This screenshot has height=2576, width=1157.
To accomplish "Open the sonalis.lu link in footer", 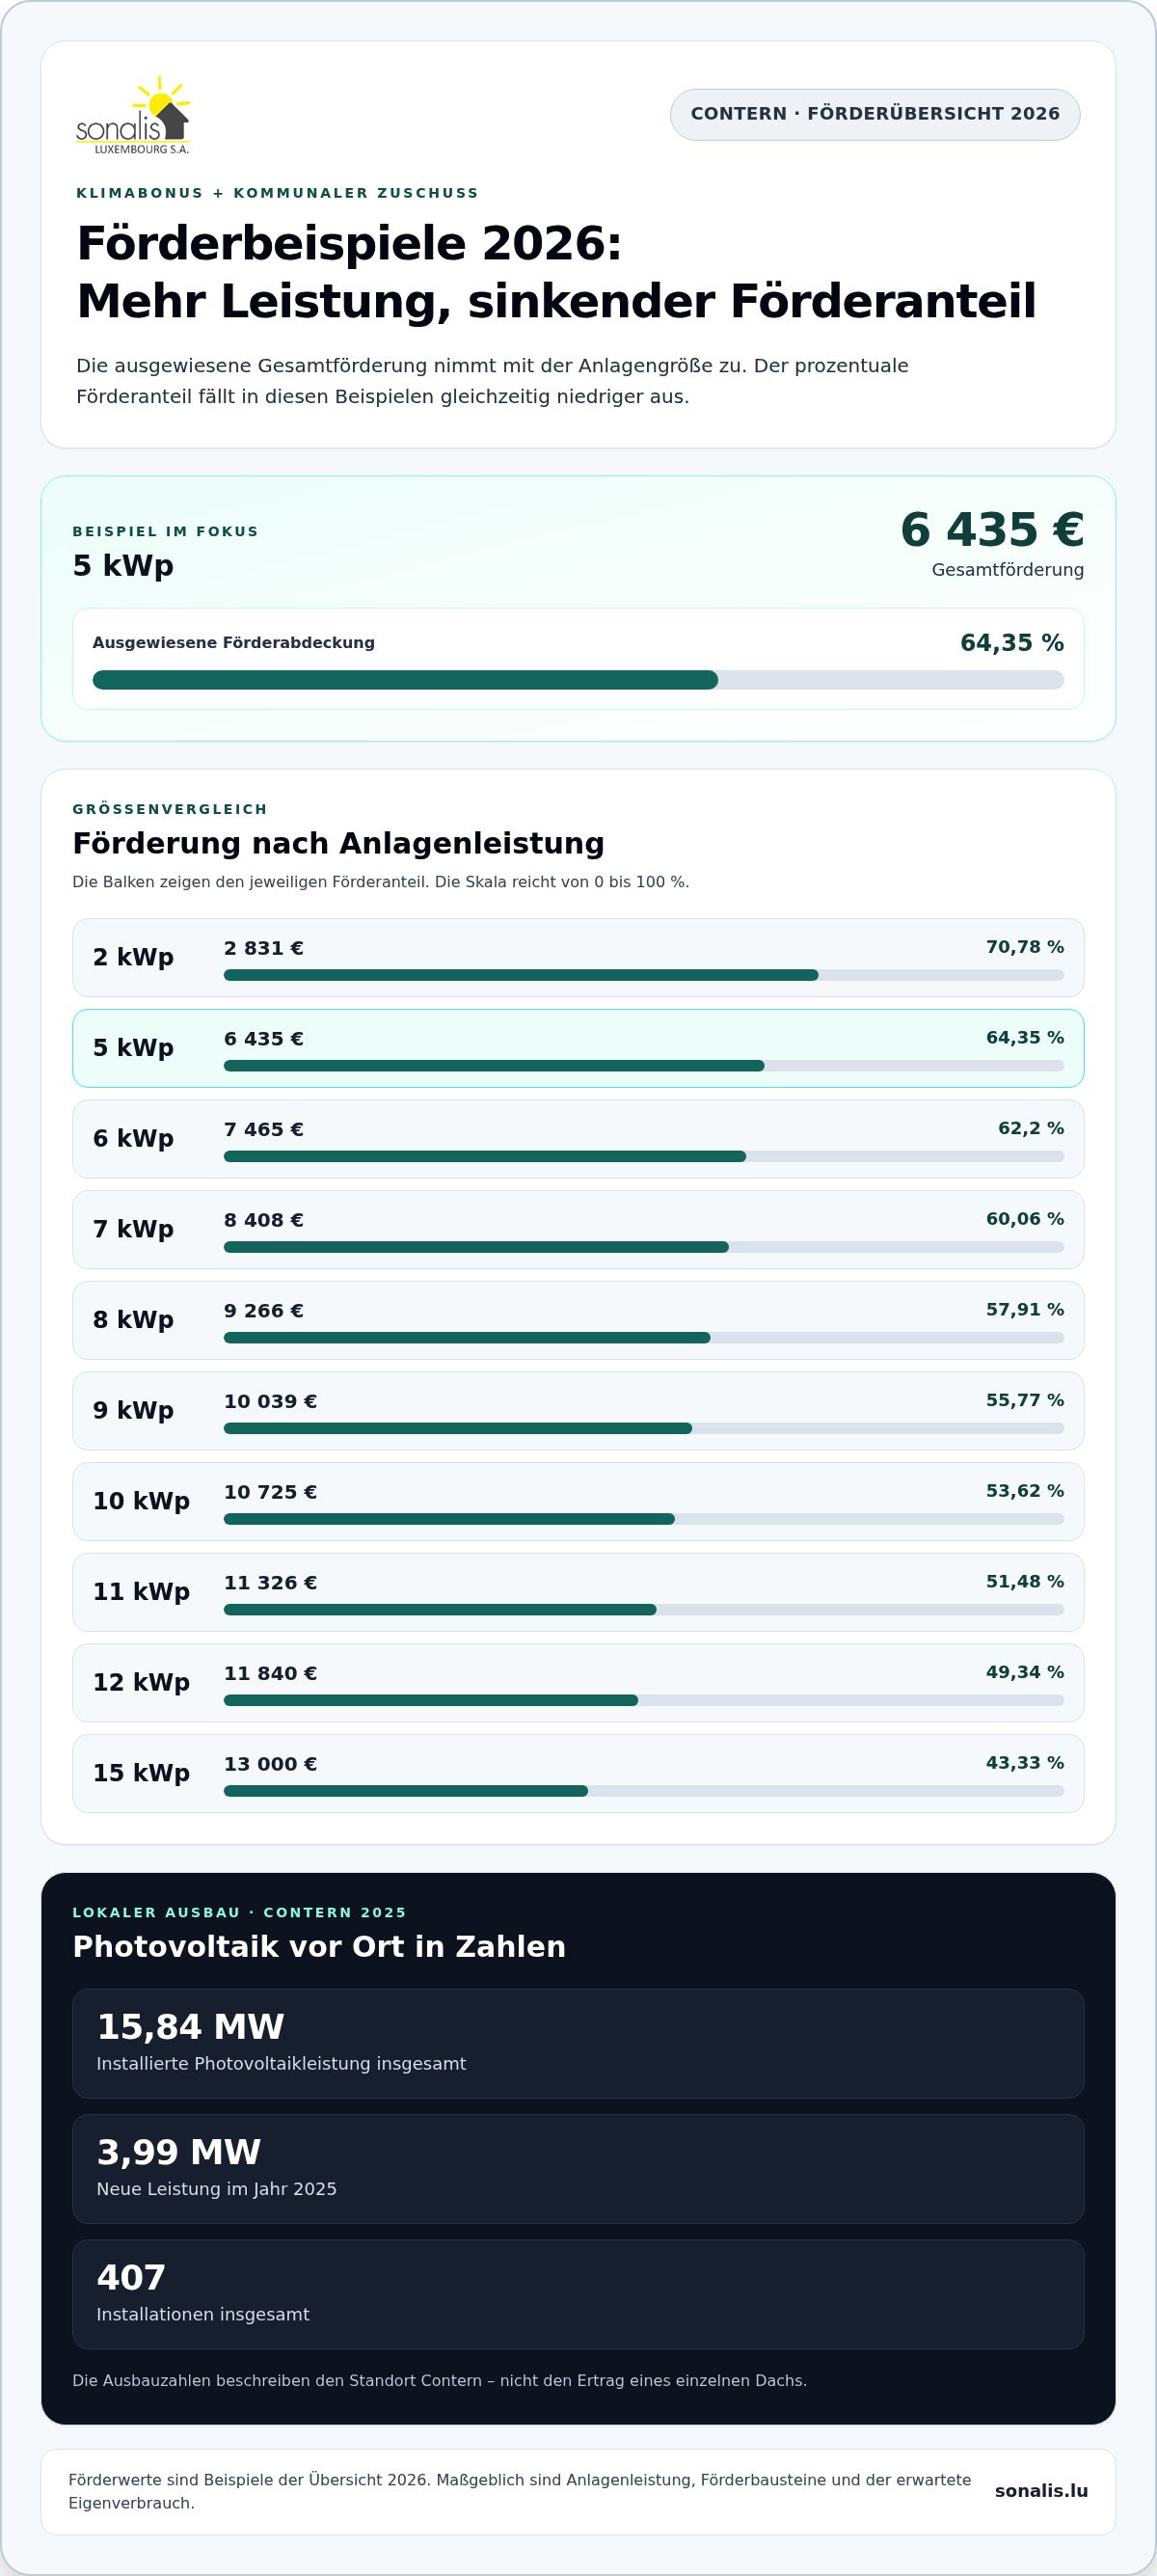I will 1041,2491.
